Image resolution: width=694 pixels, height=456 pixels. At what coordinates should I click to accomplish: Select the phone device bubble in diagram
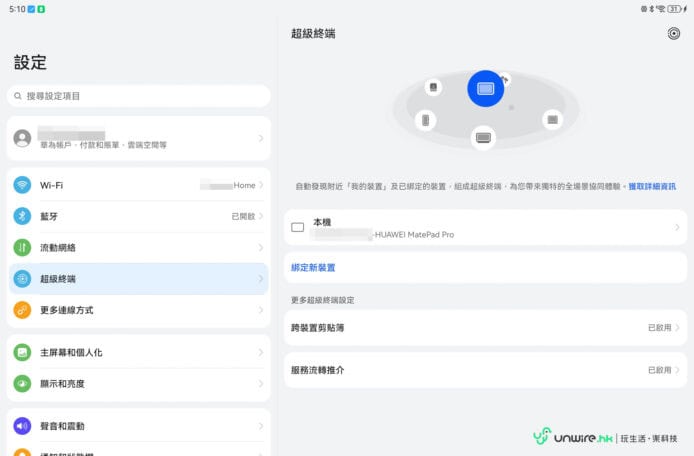coord(425,121)
